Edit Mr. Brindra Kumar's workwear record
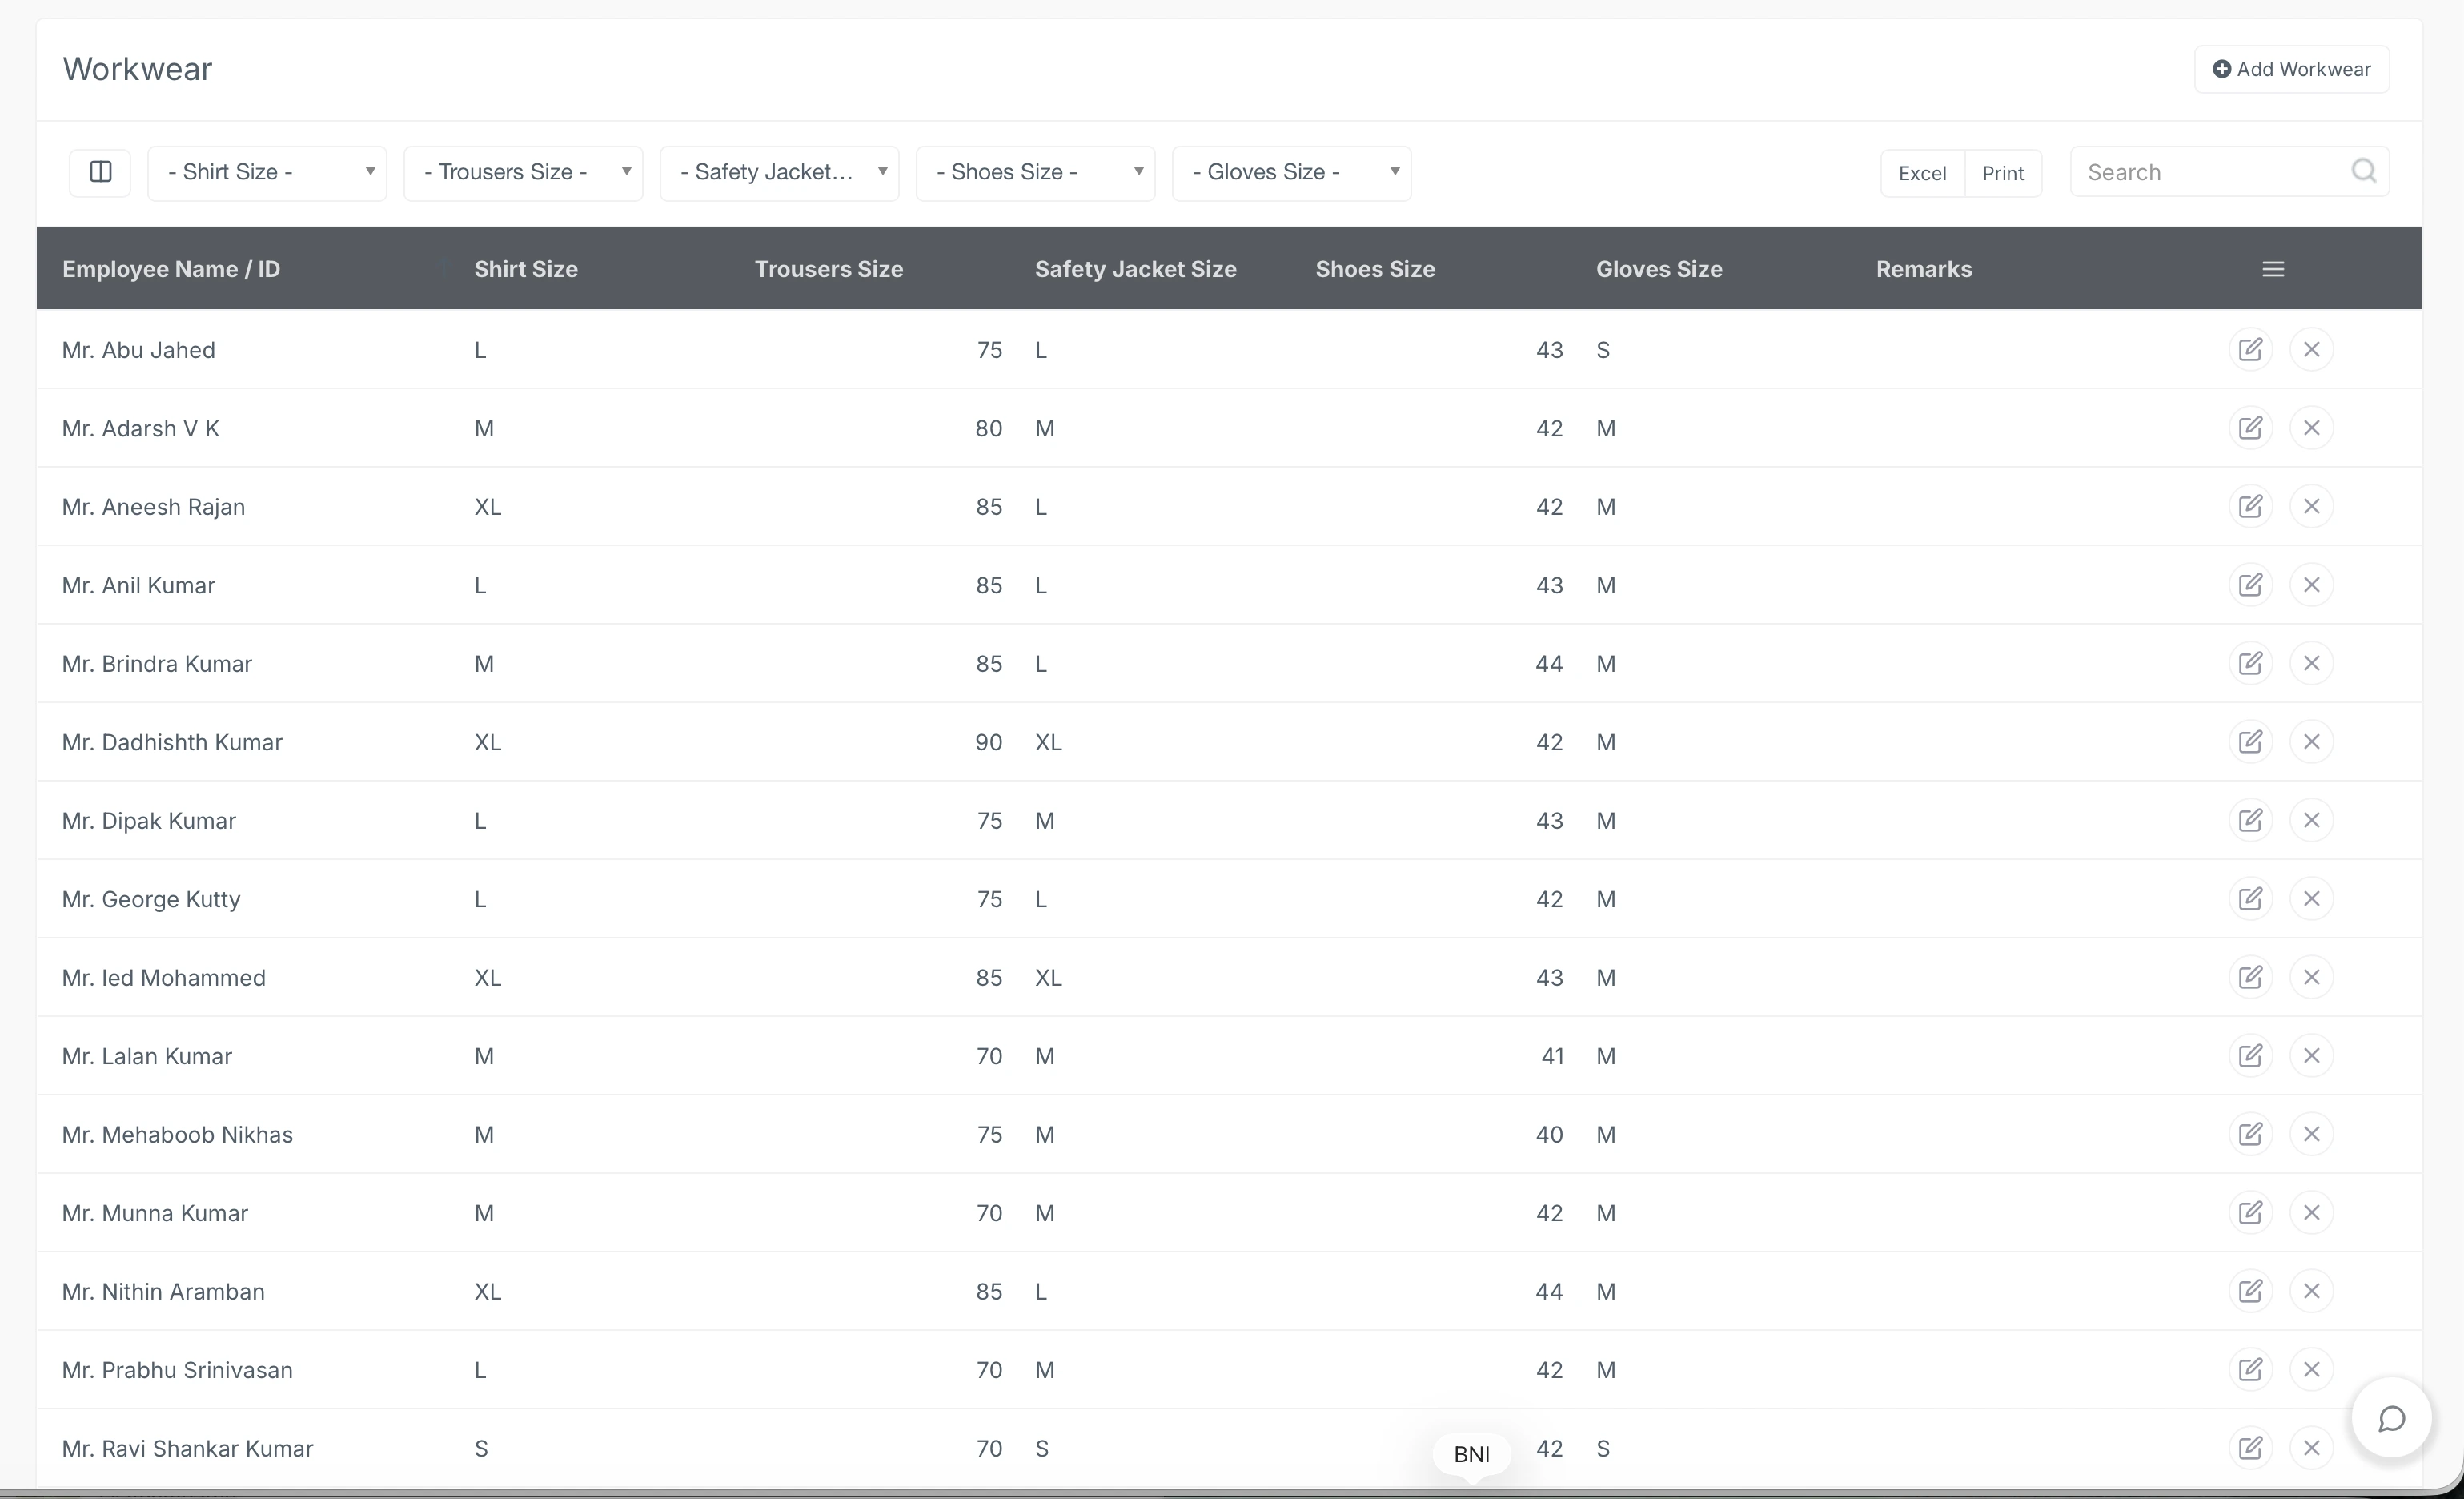The image size is (2464, 1499). (2250, 664)
